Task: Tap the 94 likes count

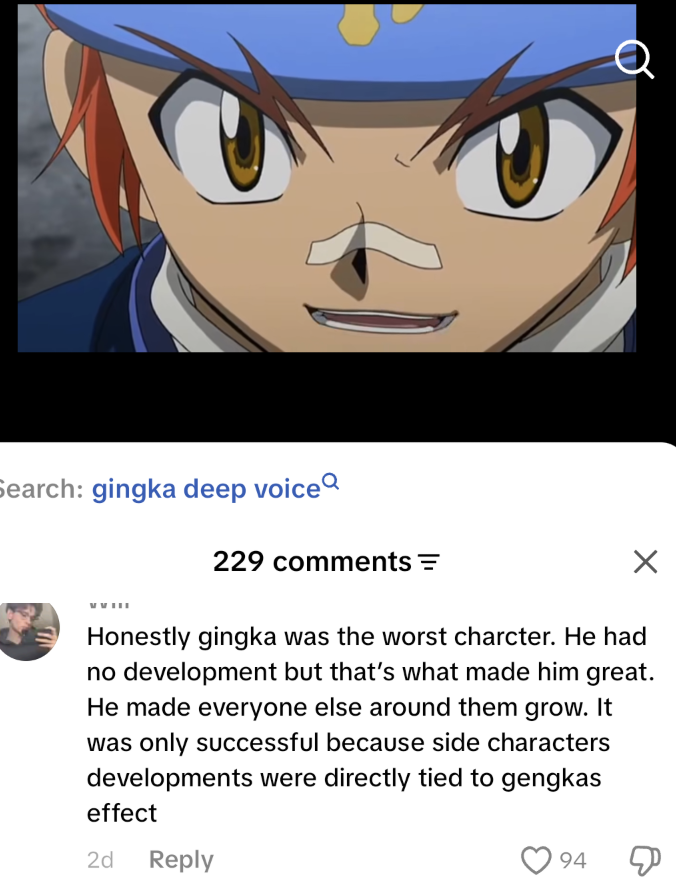Action: click(x=573, y=860)
